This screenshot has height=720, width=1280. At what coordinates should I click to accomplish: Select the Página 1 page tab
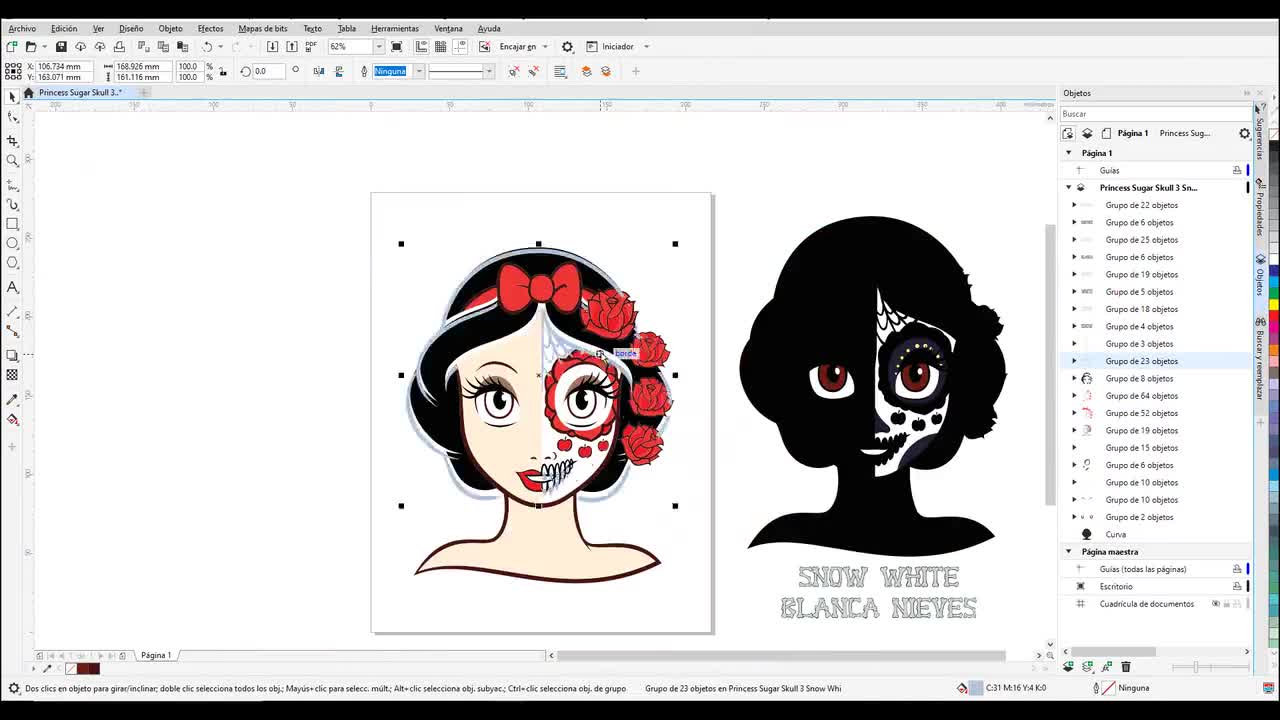point(156,655)
